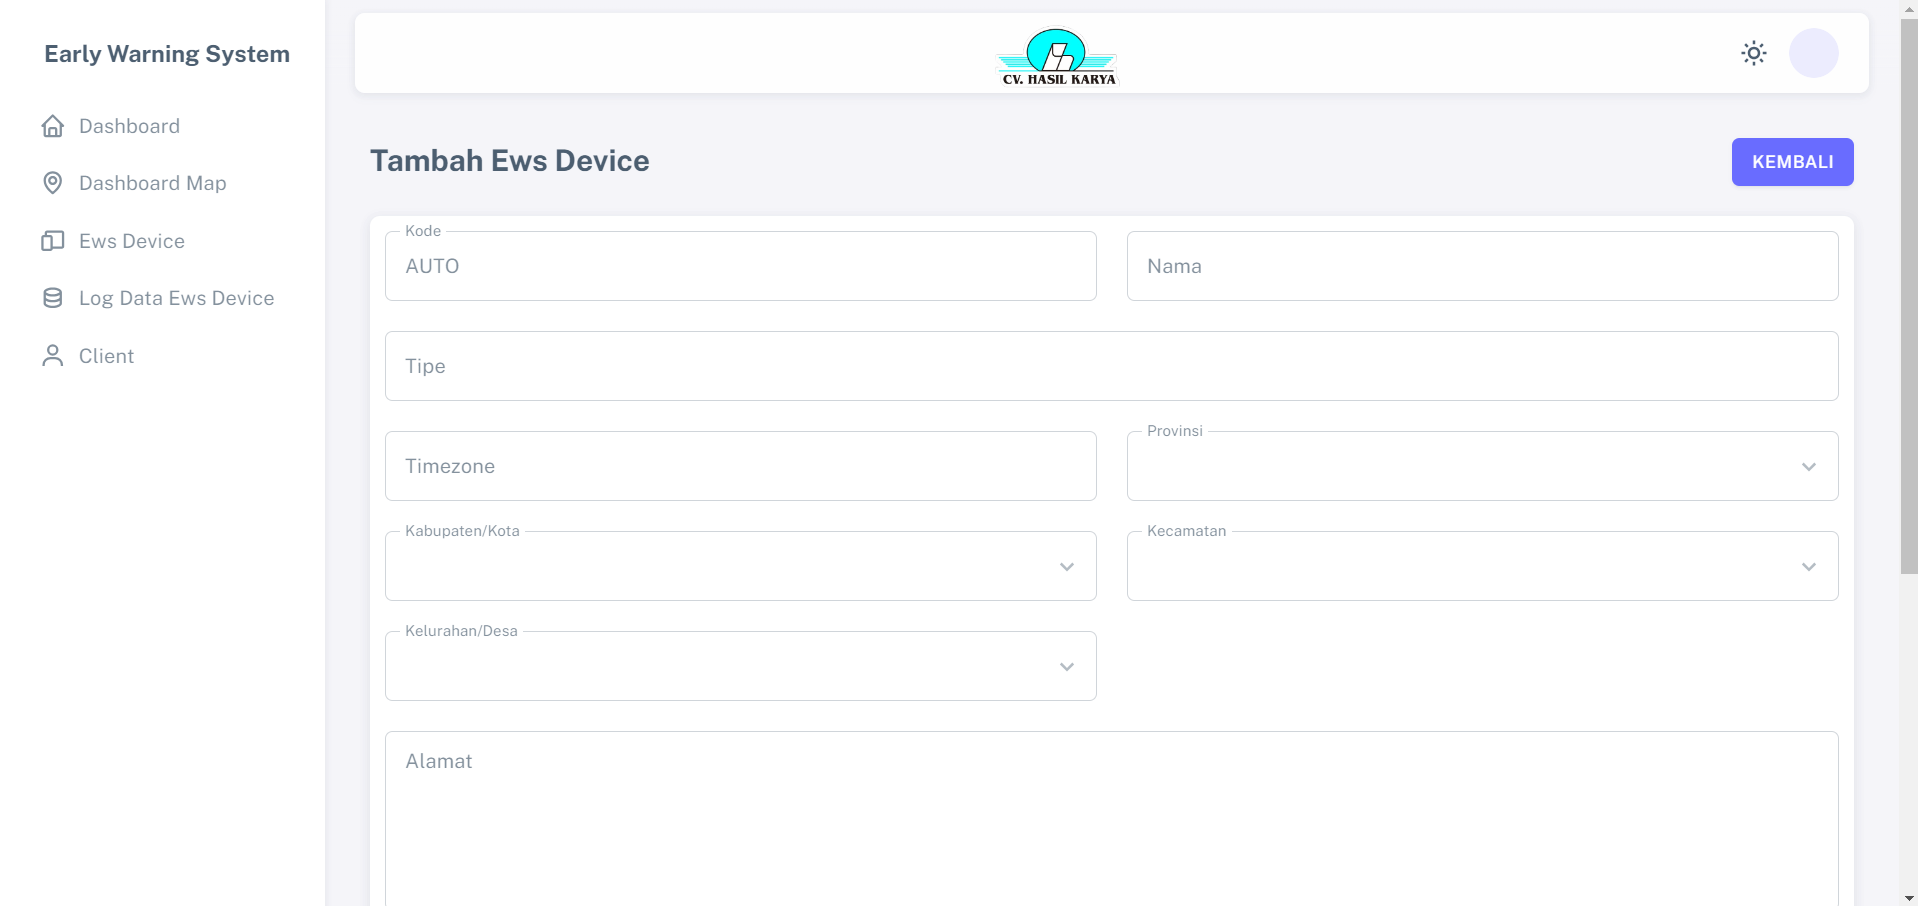
Task: Focus the Nama input field
Action: pyautogui.click(x=1482, y=266)
